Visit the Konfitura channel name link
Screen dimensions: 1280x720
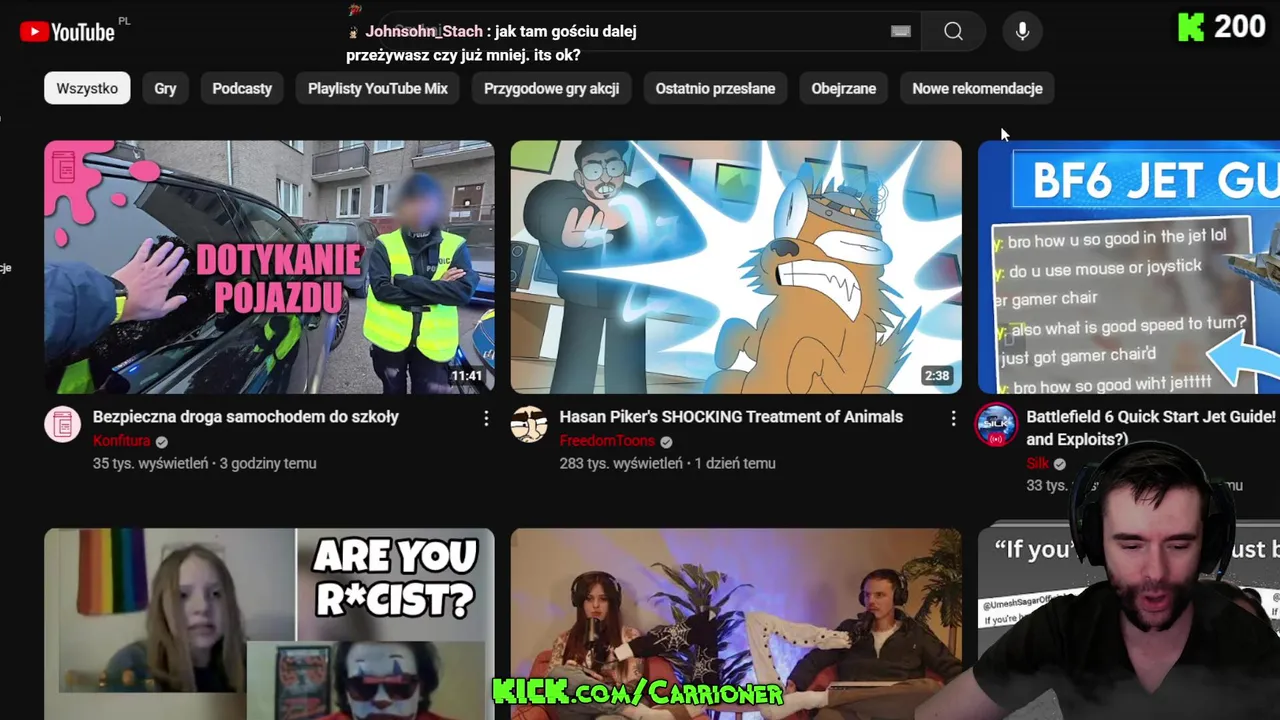click(x=121, y=441)
